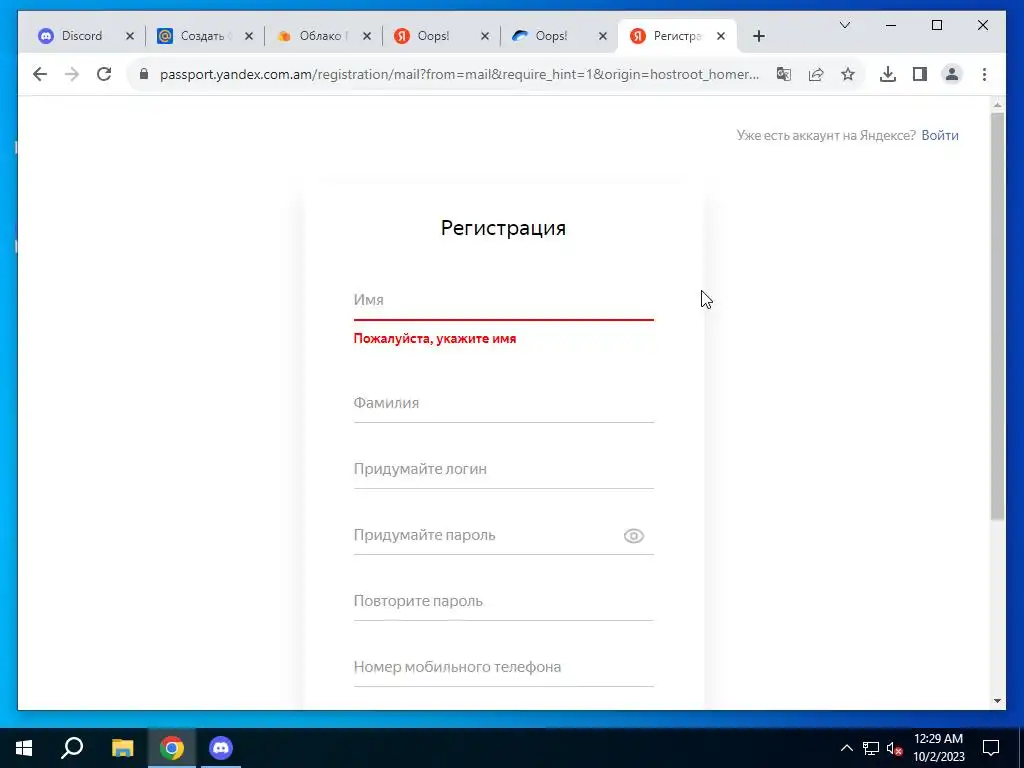Click the Придумайте логин field
Viewport: 1024px width, 768px height.
coord(504,469)
